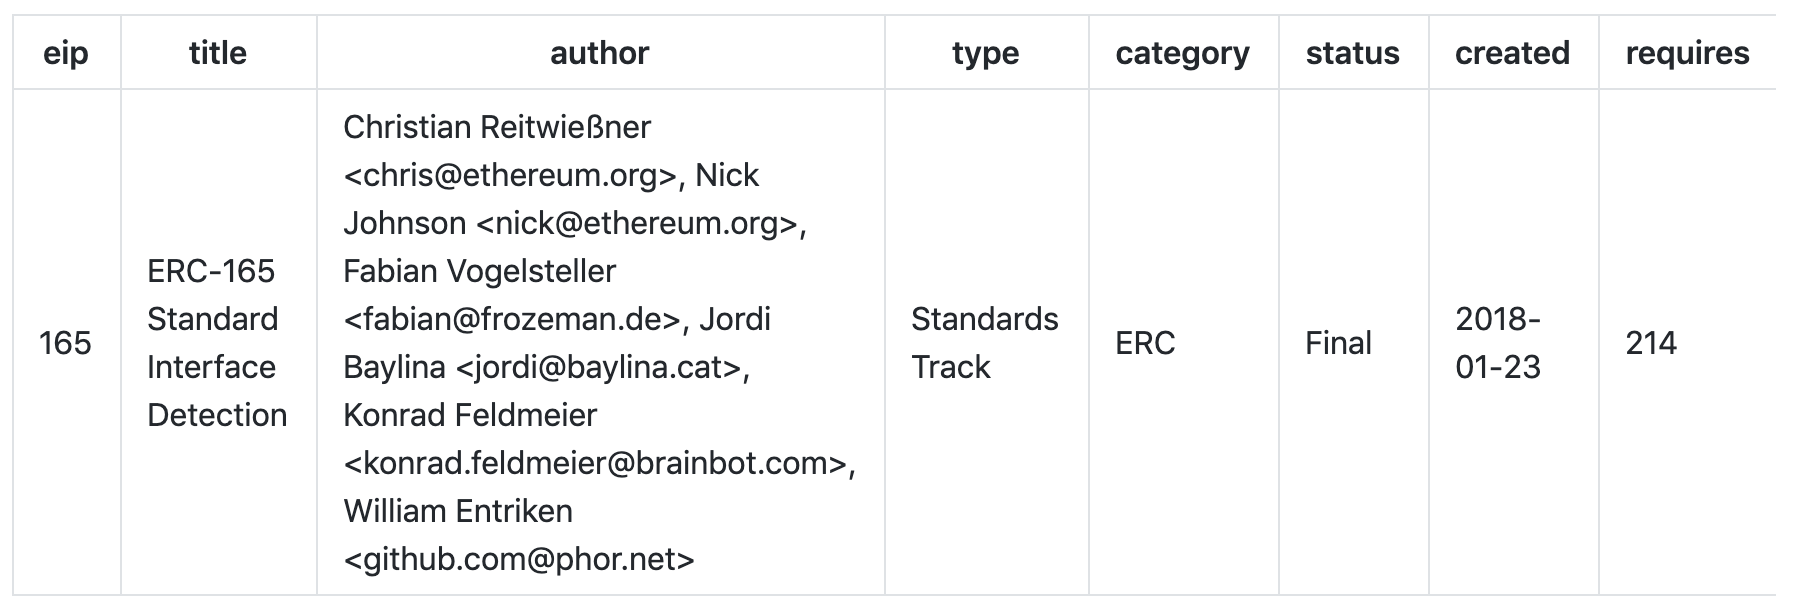Click the 'requires' column header
The image size is (1798, 610).
tap(1687, 53)
